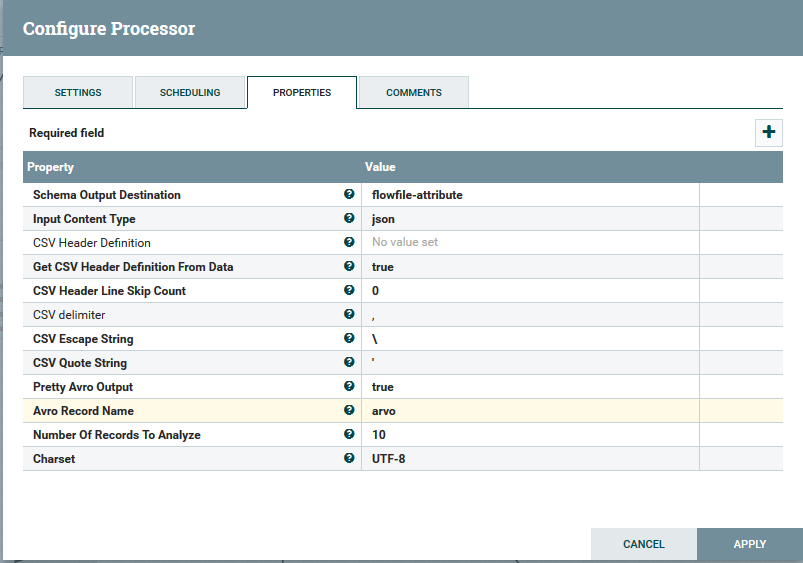Edit Number Of Records To Analyze value
803x563 pixels.
(530, 435)
